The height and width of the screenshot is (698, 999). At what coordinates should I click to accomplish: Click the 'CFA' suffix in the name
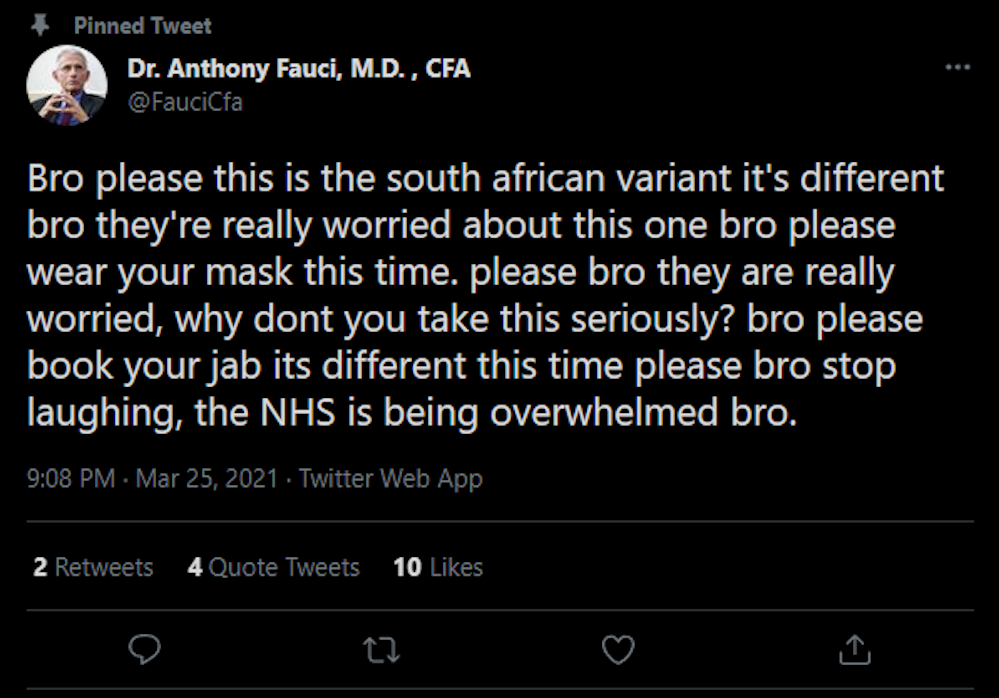447,69
